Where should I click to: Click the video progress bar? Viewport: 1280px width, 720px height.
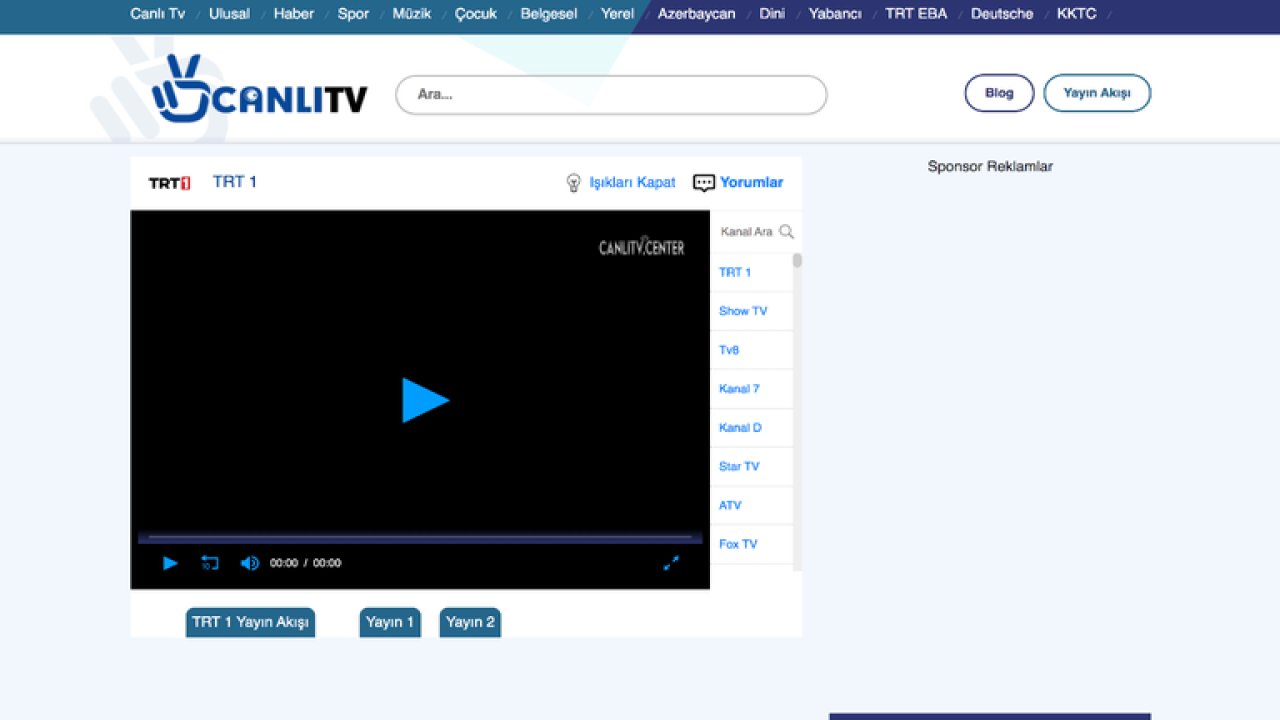click(x=420, y=538)
